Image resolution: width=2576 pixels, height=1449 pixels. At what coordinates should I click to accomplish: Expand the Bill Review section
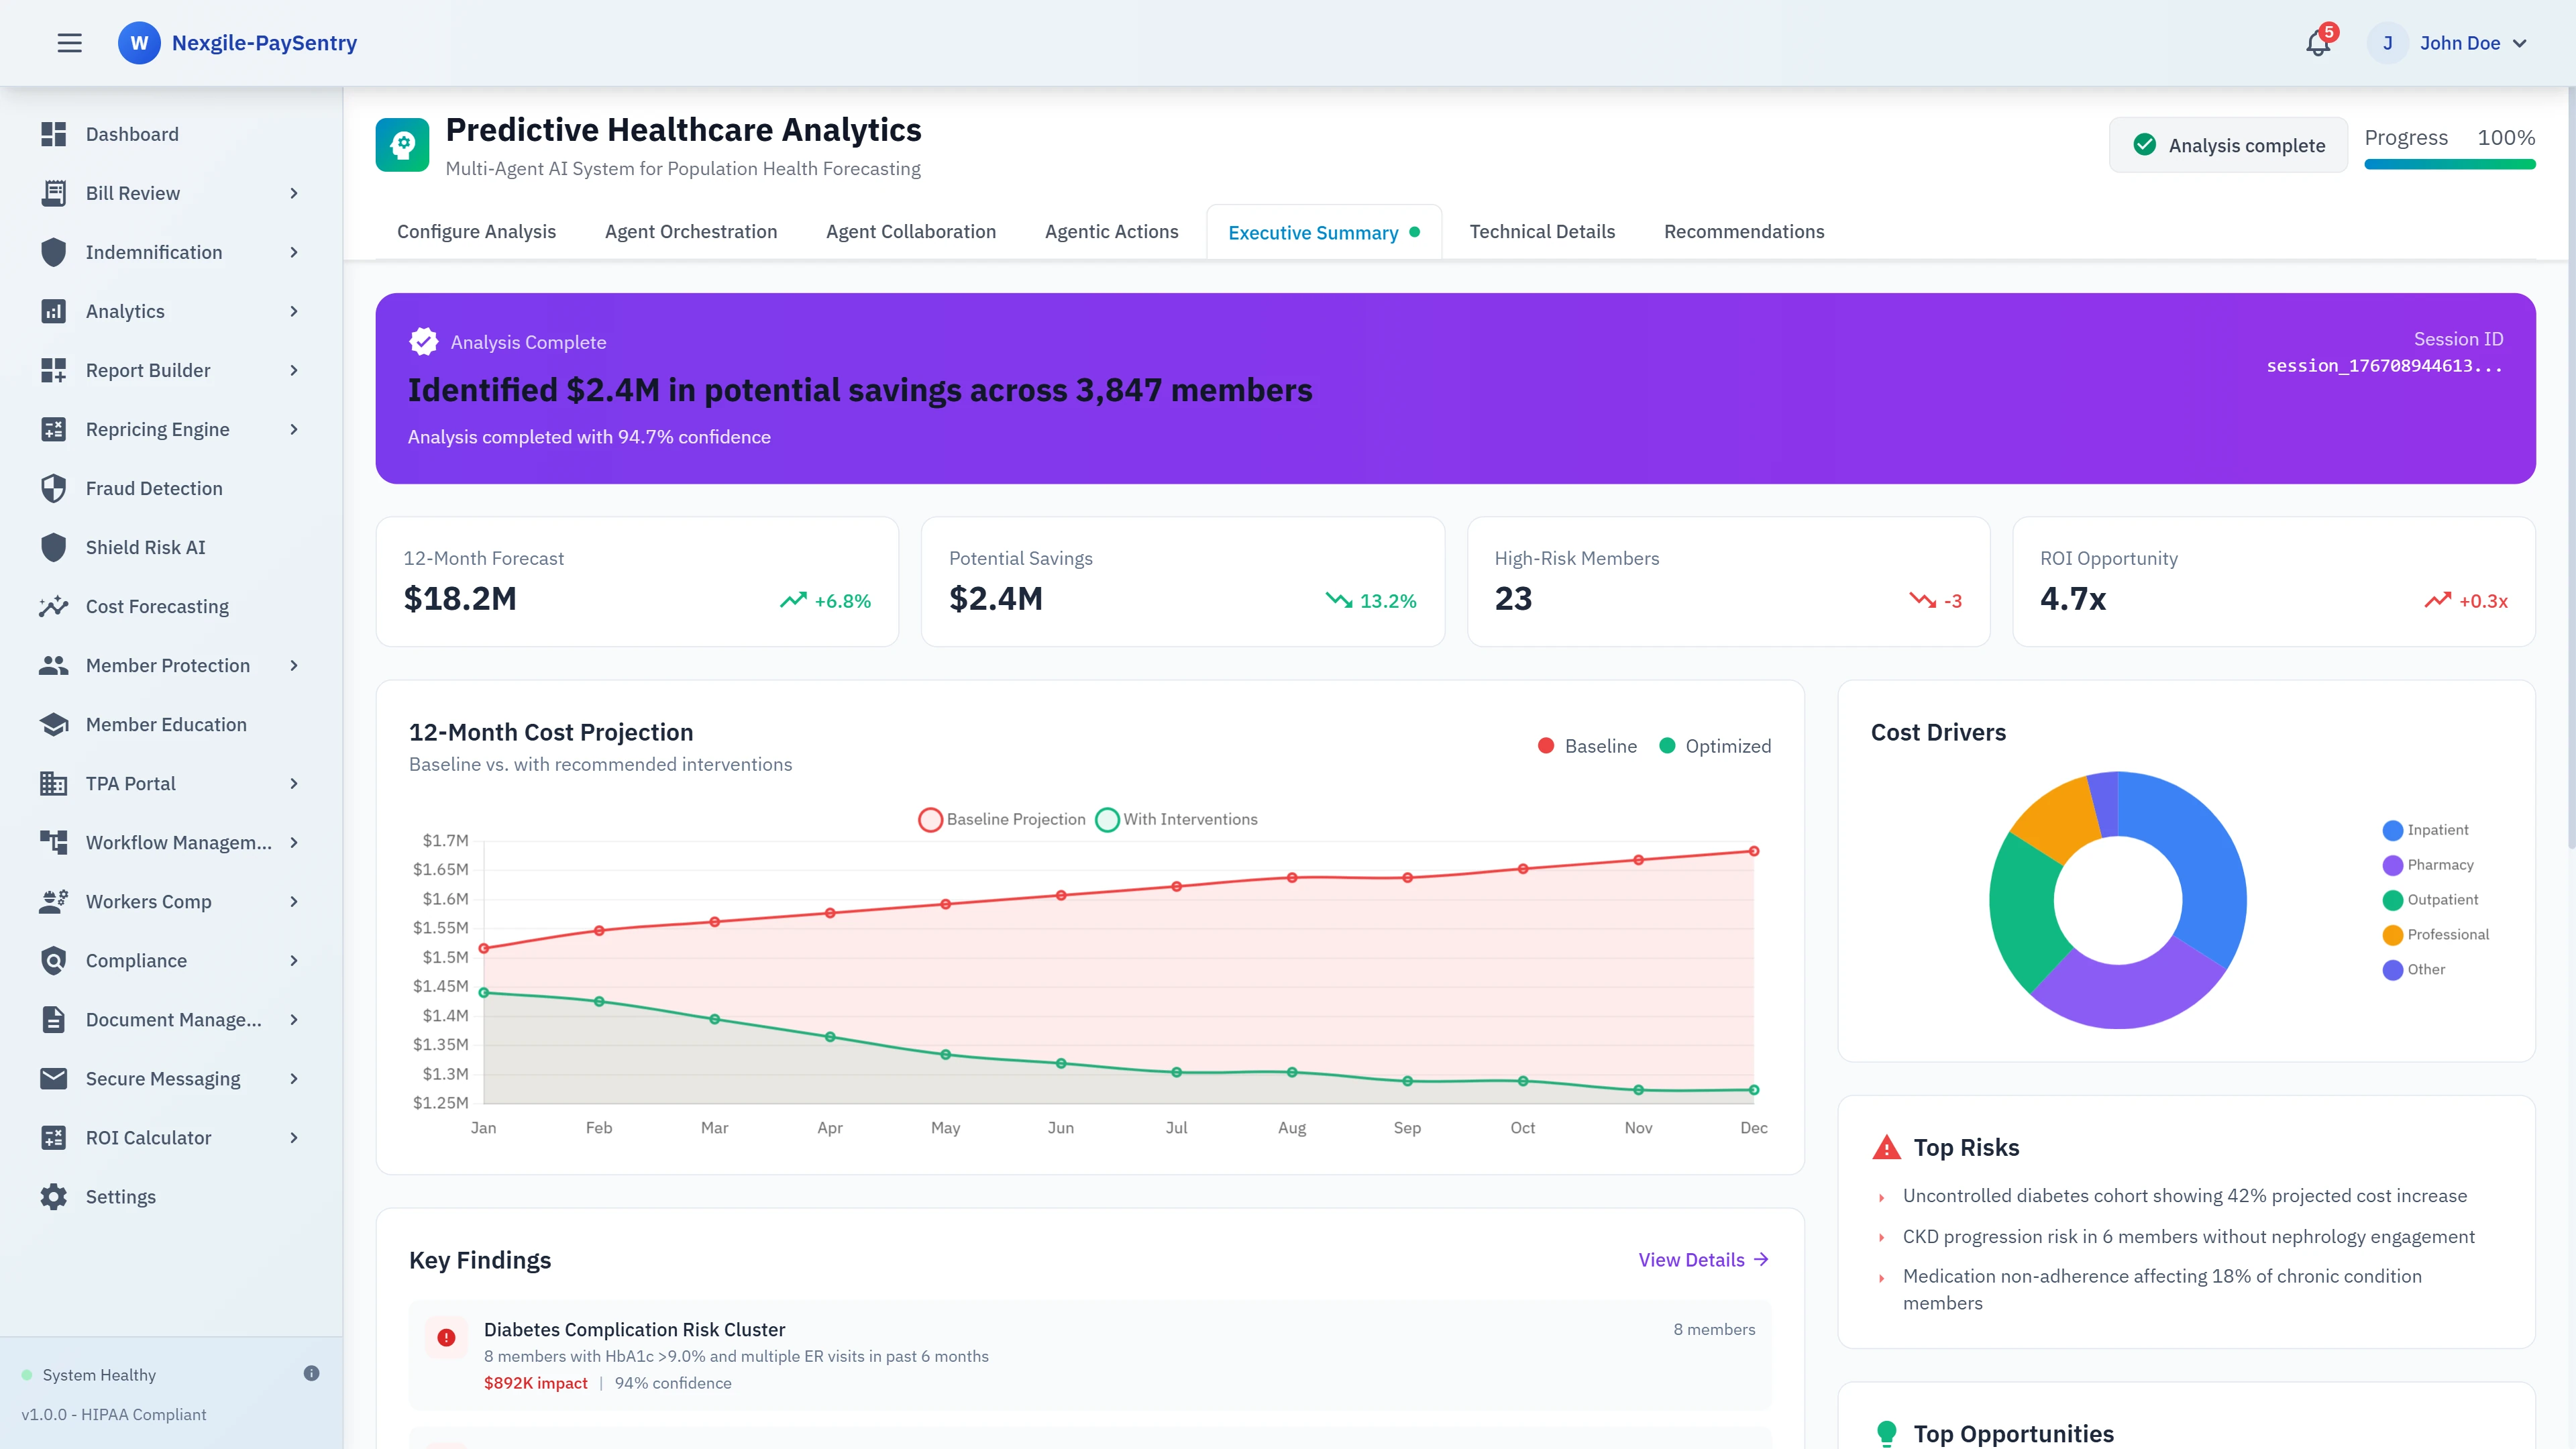pyautogui.click(x=293, y=193)
